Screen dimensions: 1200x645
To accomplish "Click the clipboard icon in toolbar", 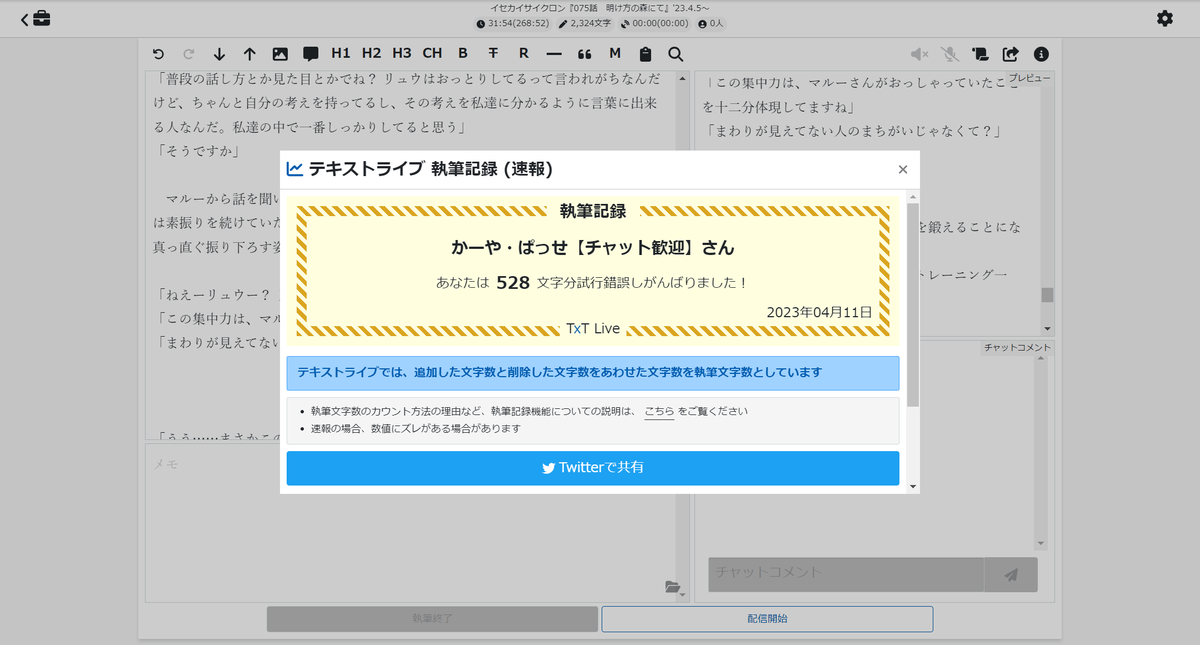I will point(645,54).
